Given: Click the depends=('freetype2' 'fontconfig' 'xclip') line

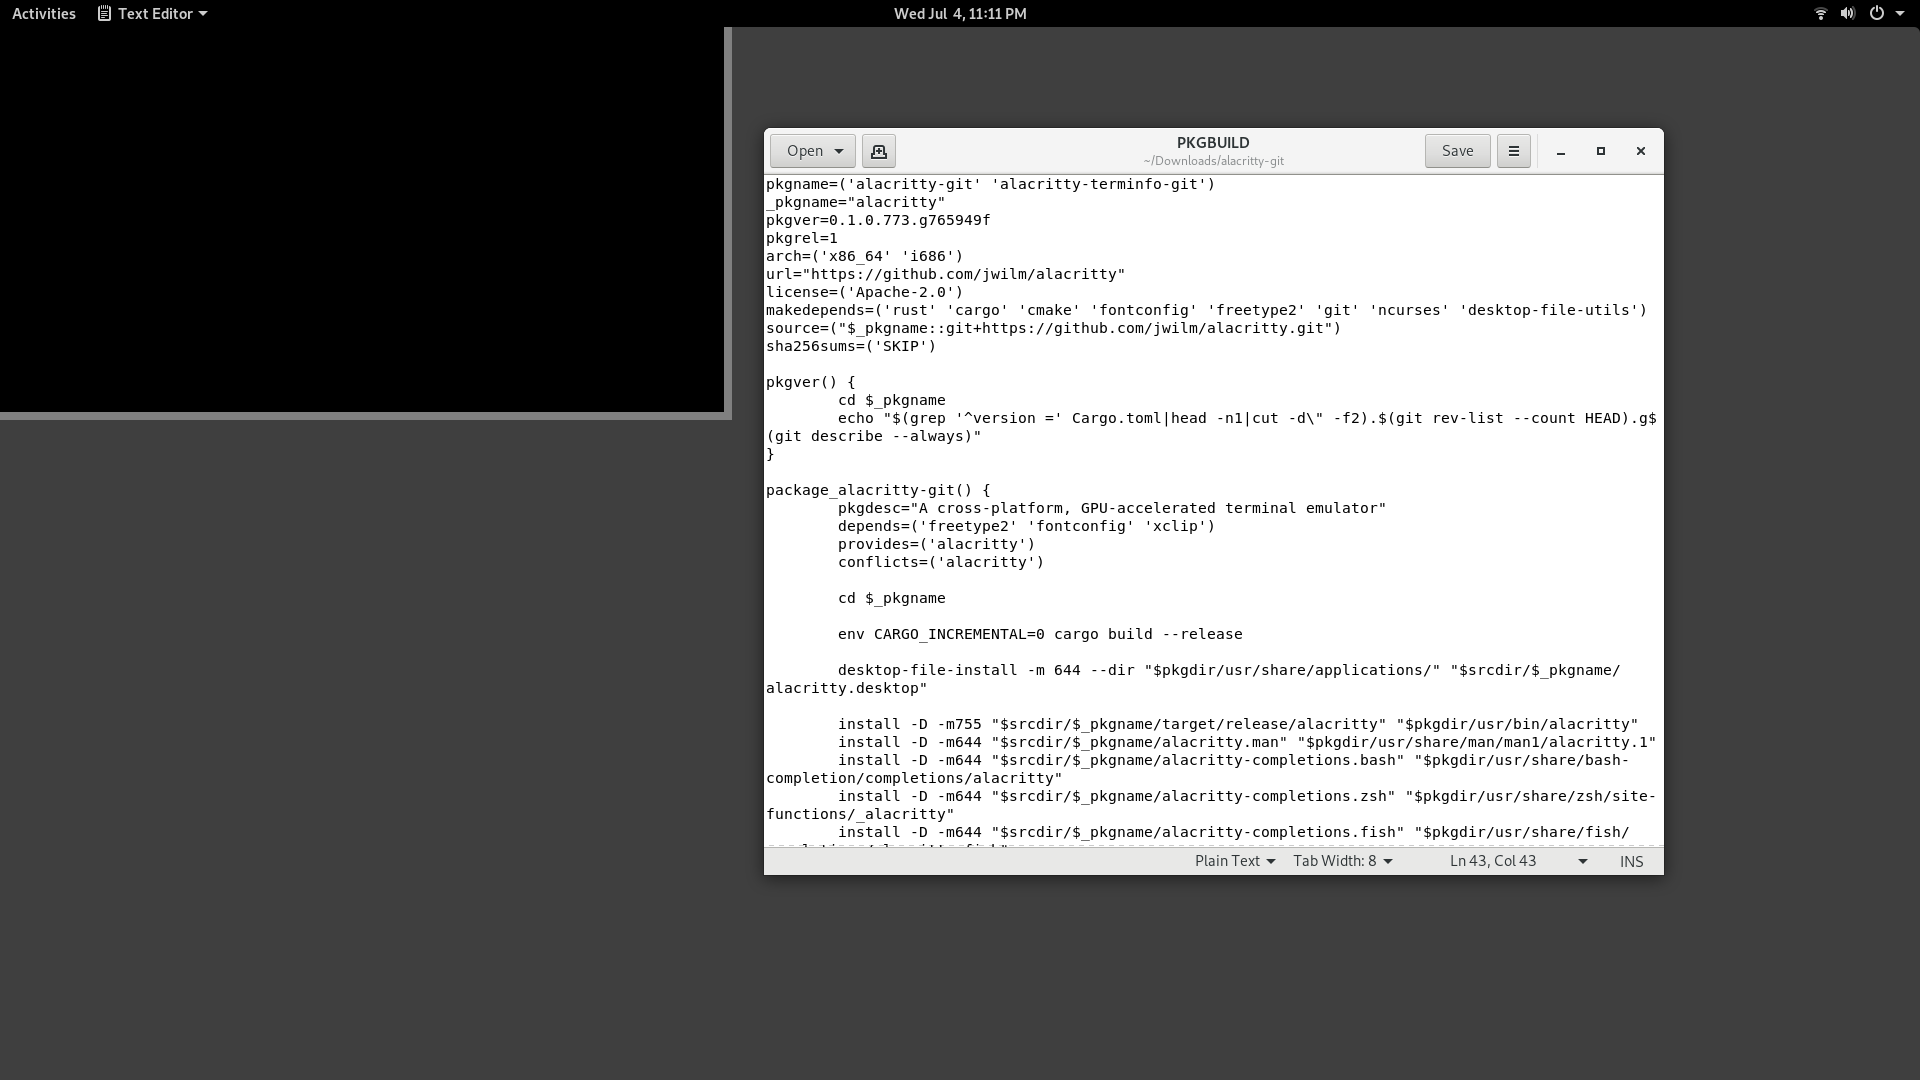Looking at the screenshot, I should (1027, 526).
